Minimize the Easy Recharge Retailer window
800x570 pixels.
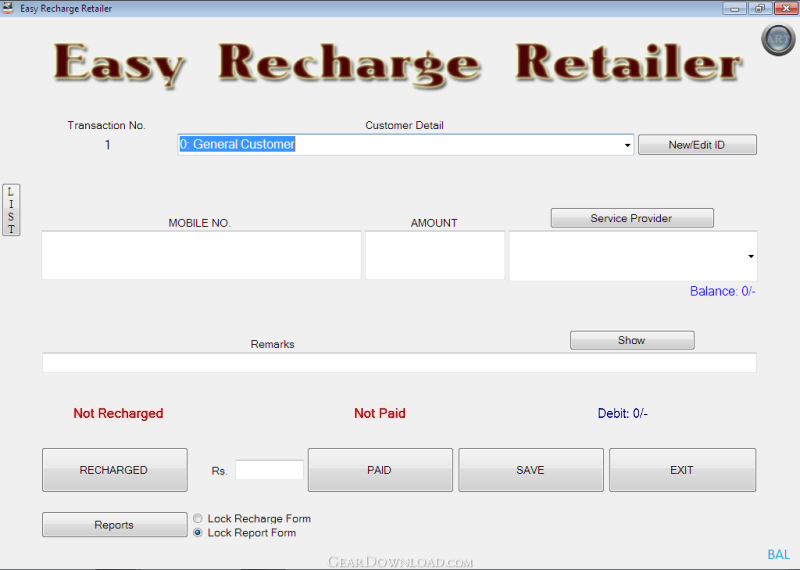(x=735, y=9)
